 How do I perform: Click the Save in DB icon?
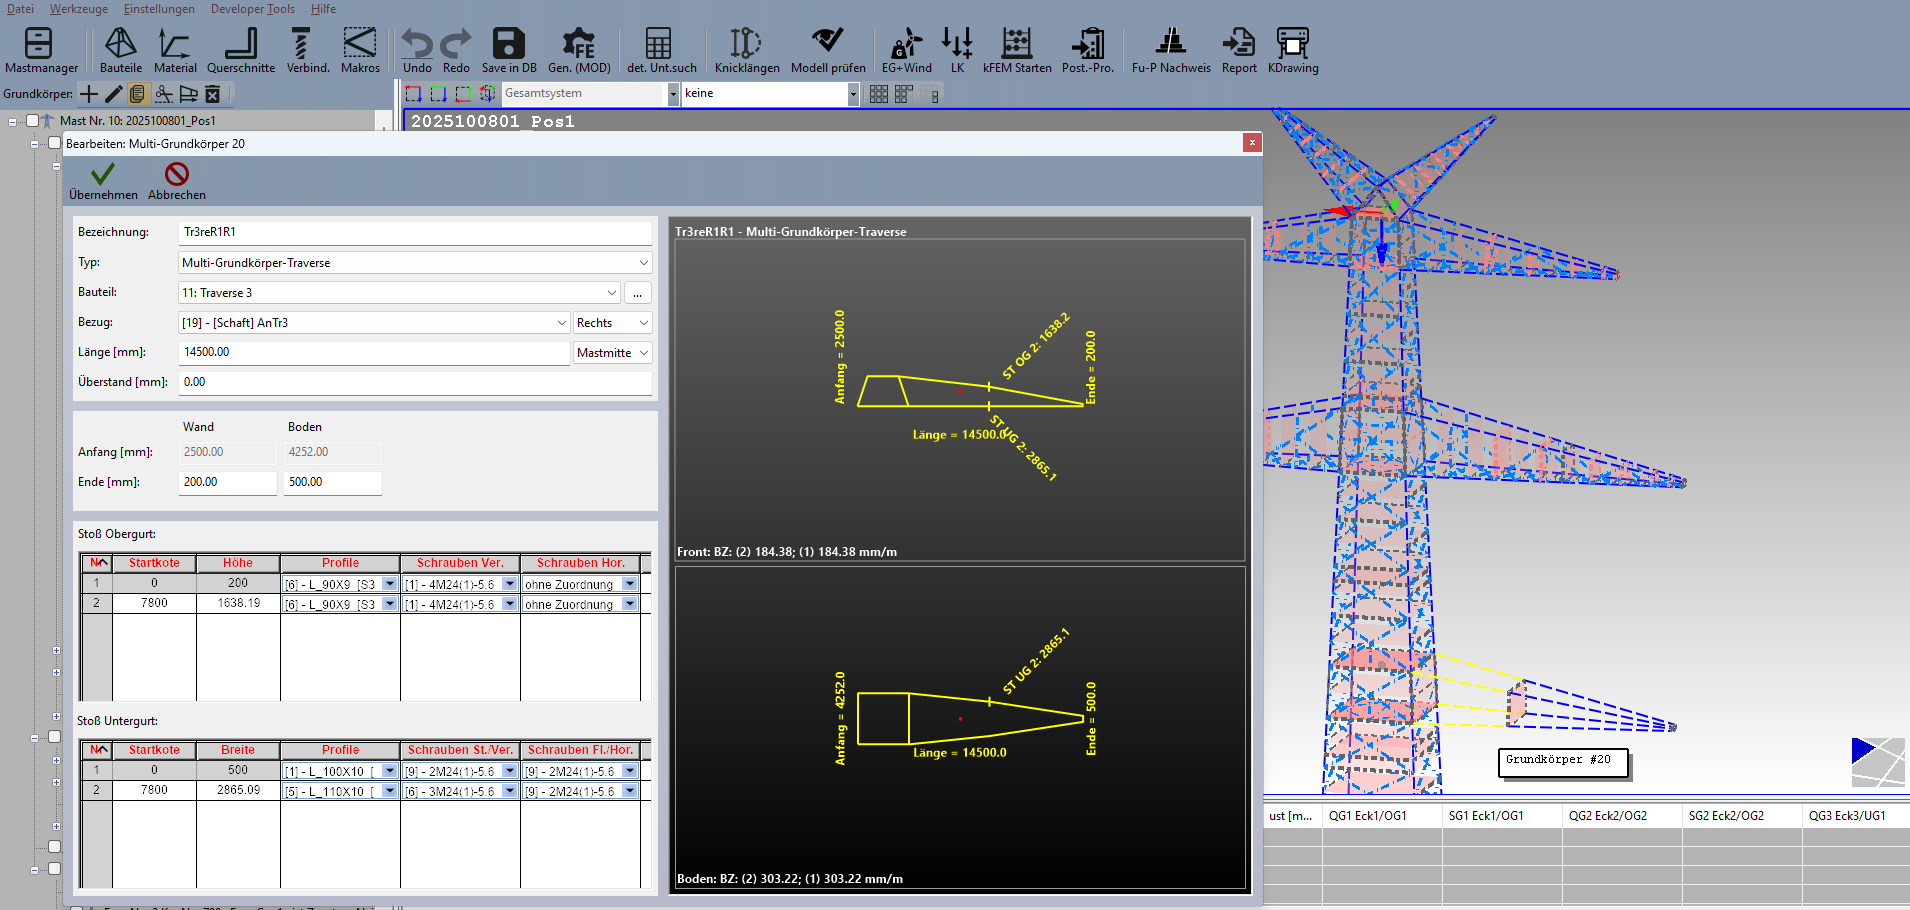click(508, 50)
